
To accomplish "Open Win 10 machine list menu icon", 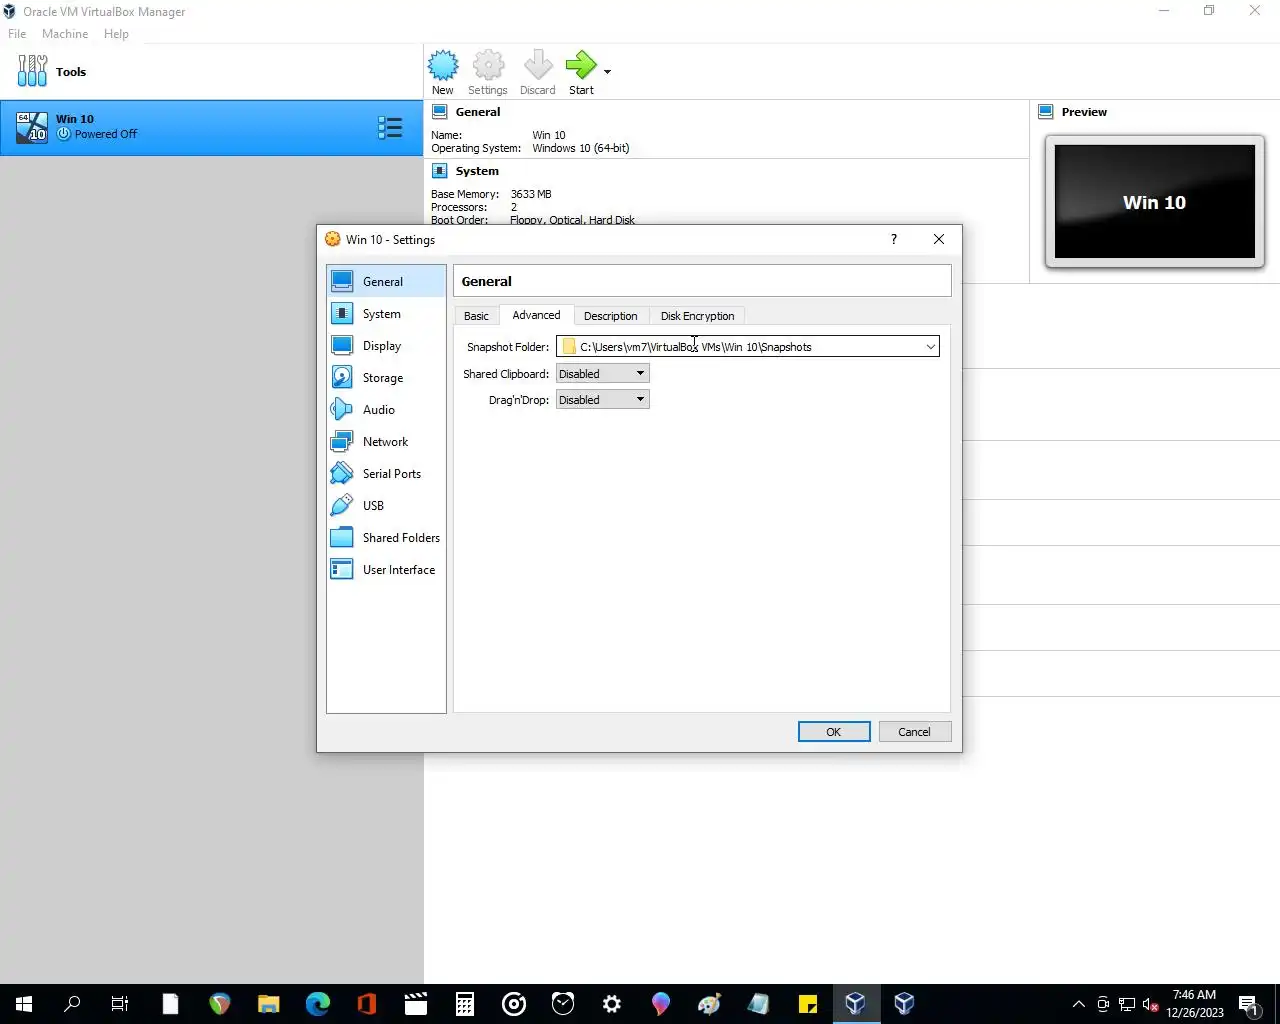I will pos(390,127).
